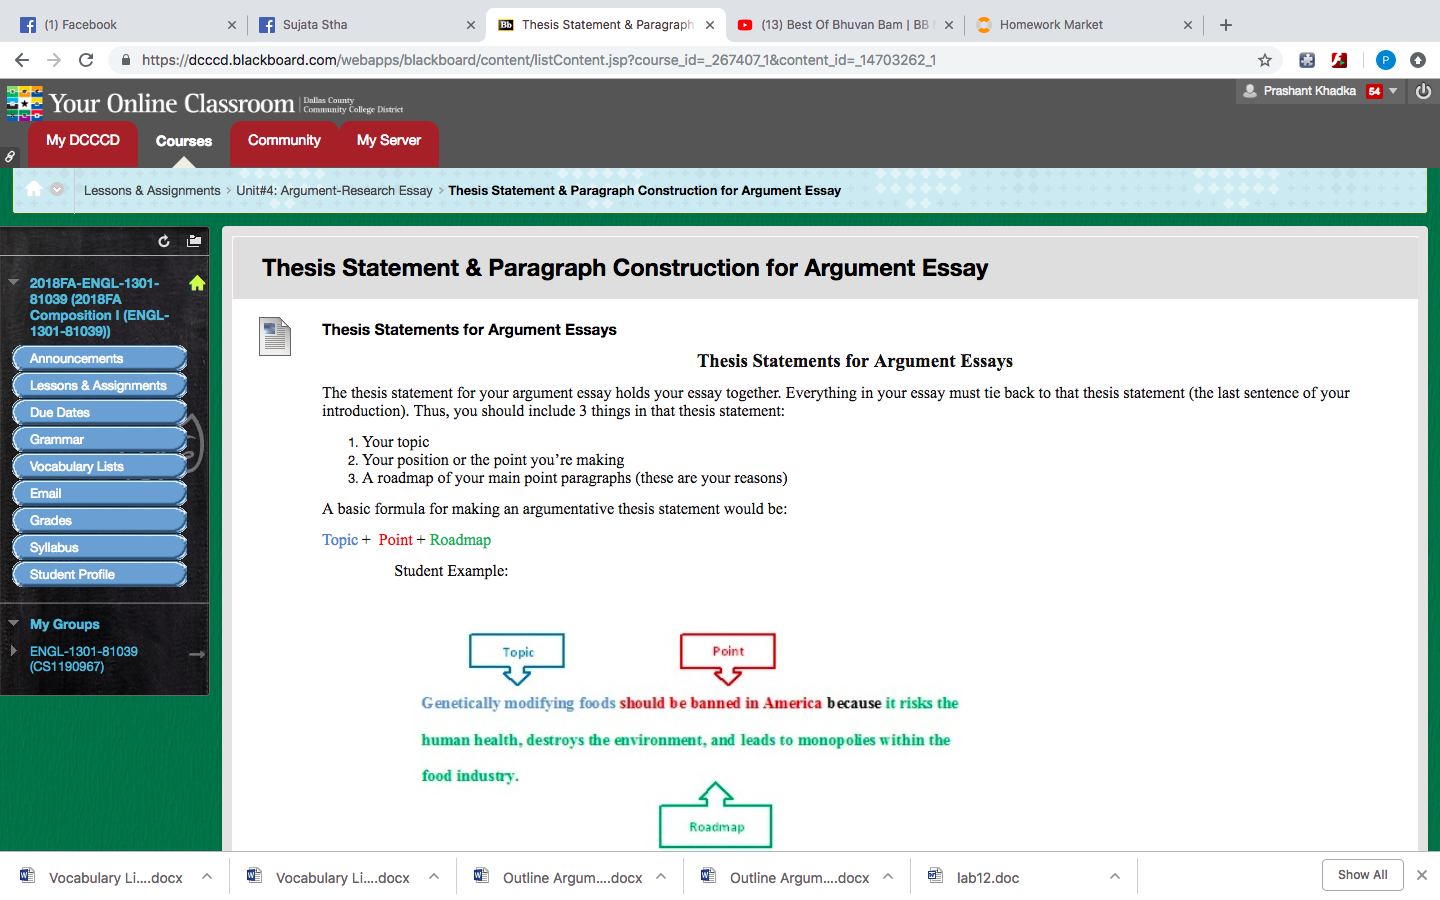This screenshot has width=1440, height=900.
Task: Click Unit#4: Argument-Research Essay breadcrumb link
Action: tap(334, 190)
